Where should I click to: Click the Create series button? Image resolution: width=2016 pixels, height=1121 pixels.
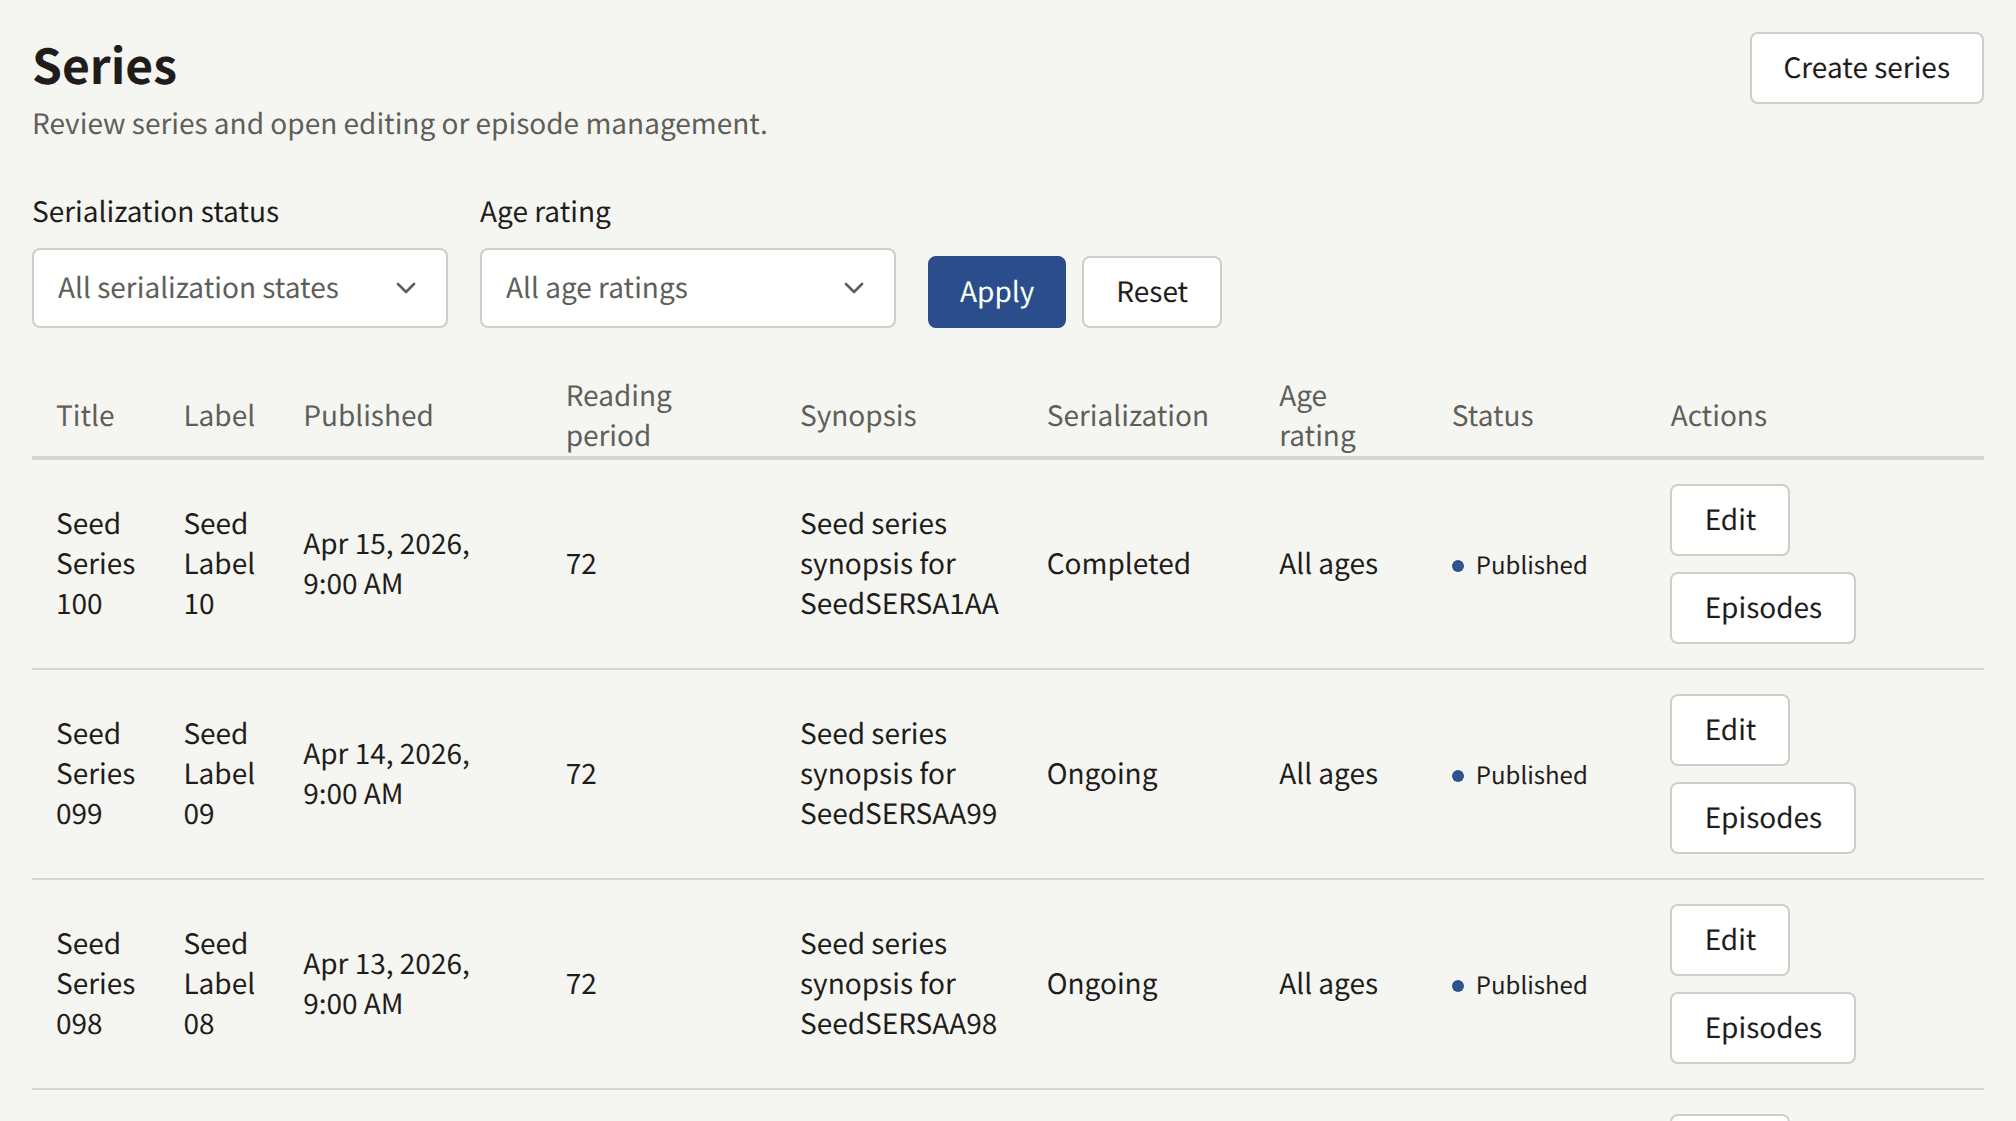pyautogui.click(x=1866, y=68)
